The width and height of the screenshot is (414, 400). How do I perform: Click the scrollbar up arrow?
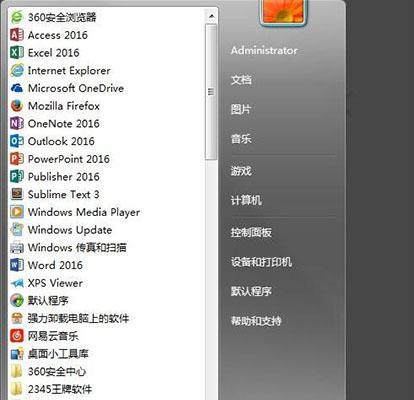211,16
